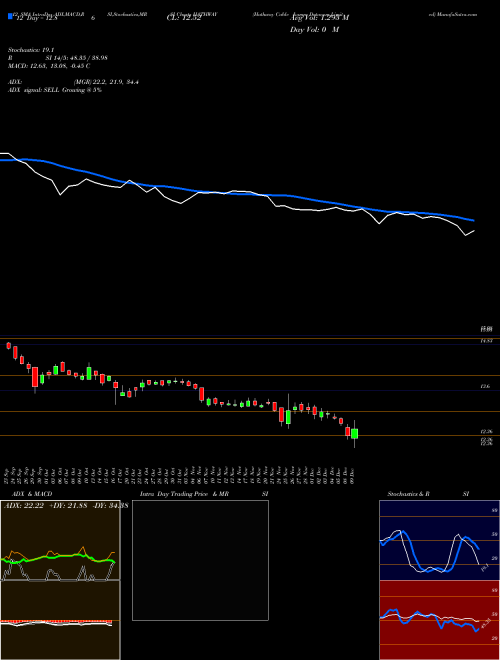
Task: Click the 'Stochastics & R' panel title
Action: click(x=408, y=494)
